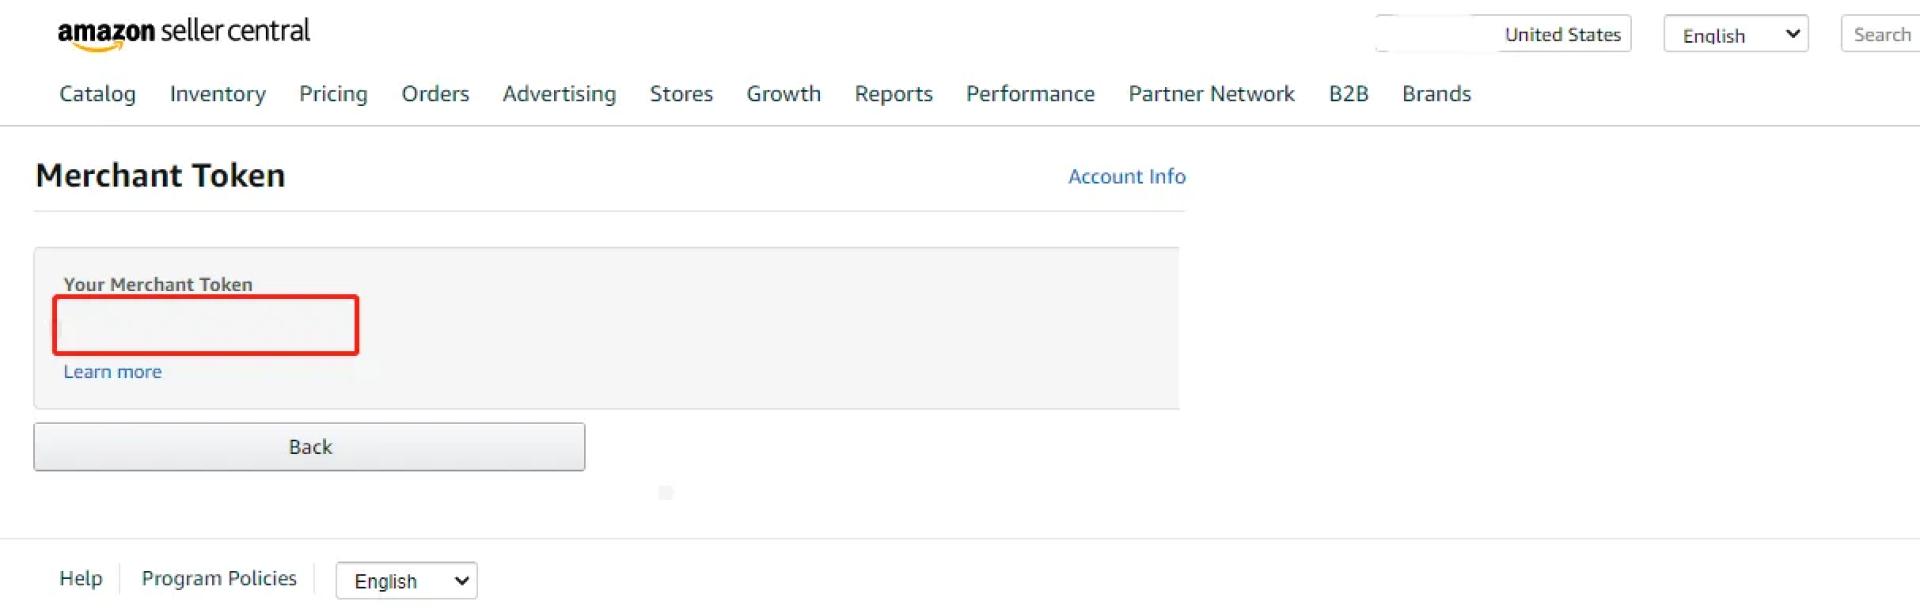The width and height of the screenshot is (1920, 609).
Task: Open the Brands menu
Action: click(1436, 94)
